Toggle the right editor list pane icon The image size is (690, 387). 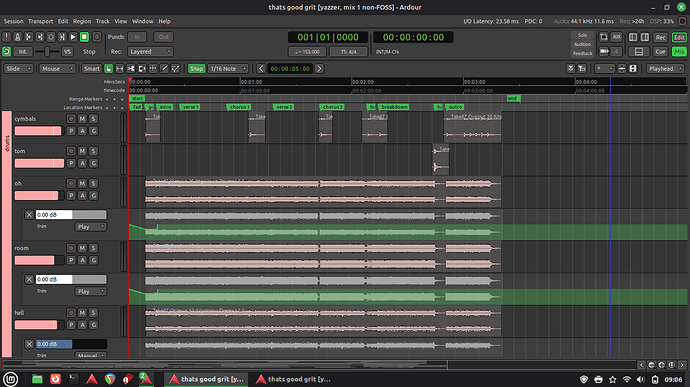[645, 37]
